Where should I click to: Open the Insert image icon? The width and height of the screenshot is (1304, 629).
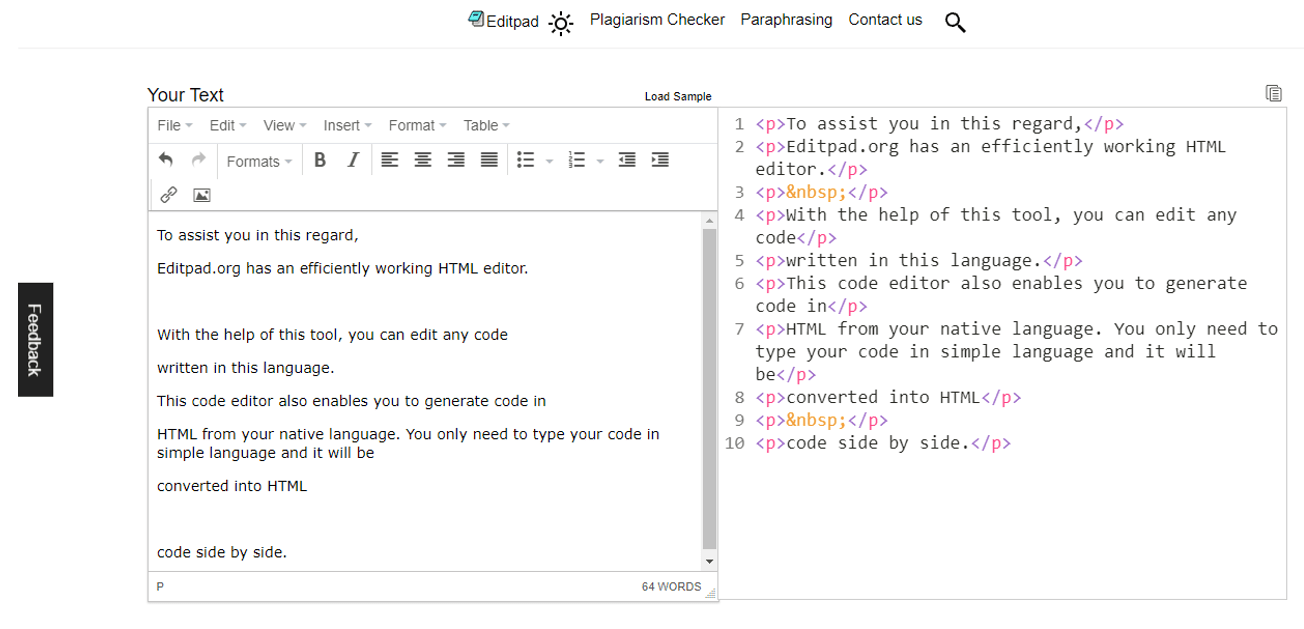coord(201,195)
